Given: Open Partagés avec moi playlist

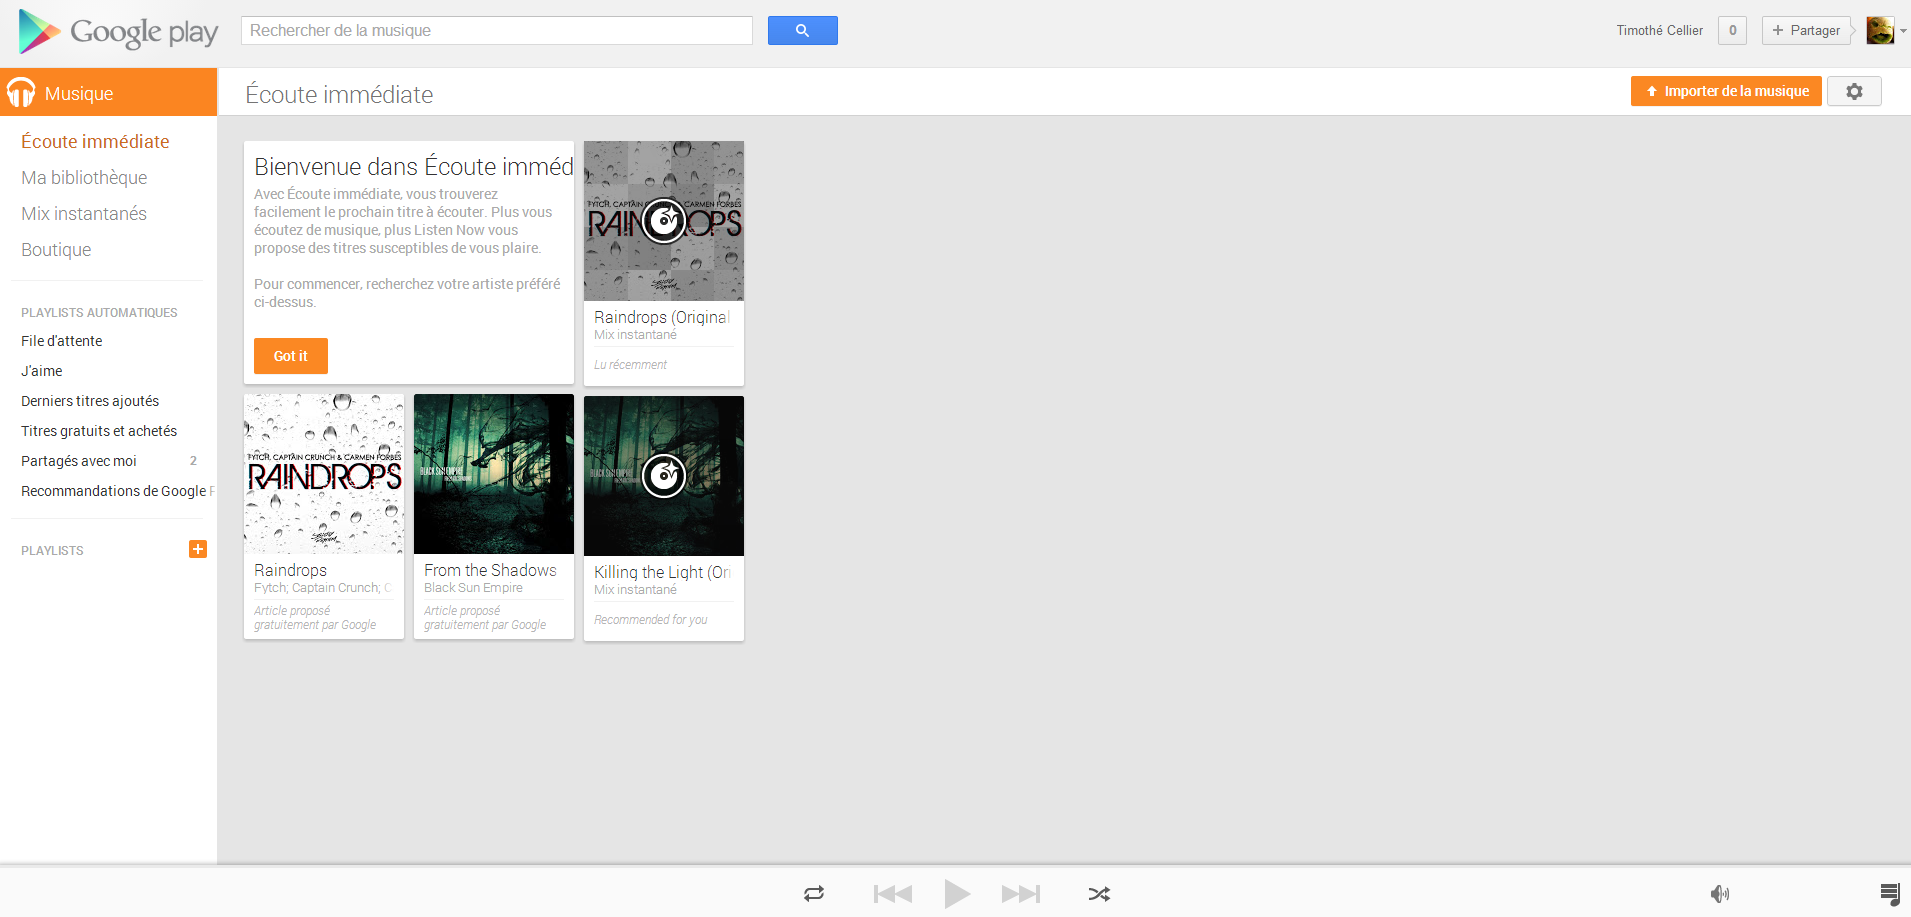Looking at the screenshot, I should pos(79,461).
